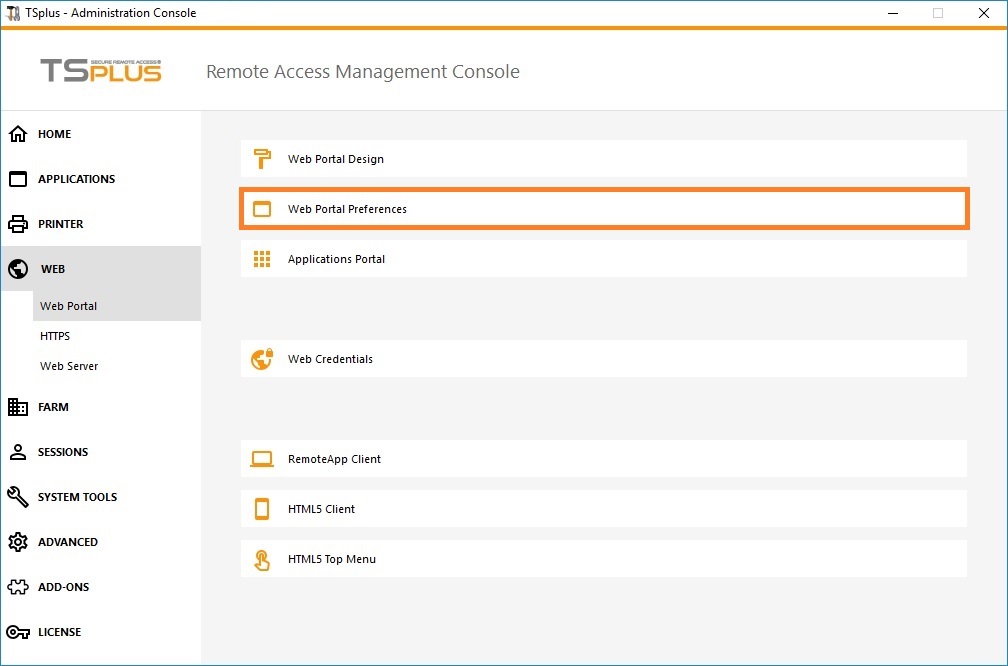Screen dimensions: 1008x666
Task: Click the Printer icon in sidebar
Action: pyautogui.click(x=18, y=224)
